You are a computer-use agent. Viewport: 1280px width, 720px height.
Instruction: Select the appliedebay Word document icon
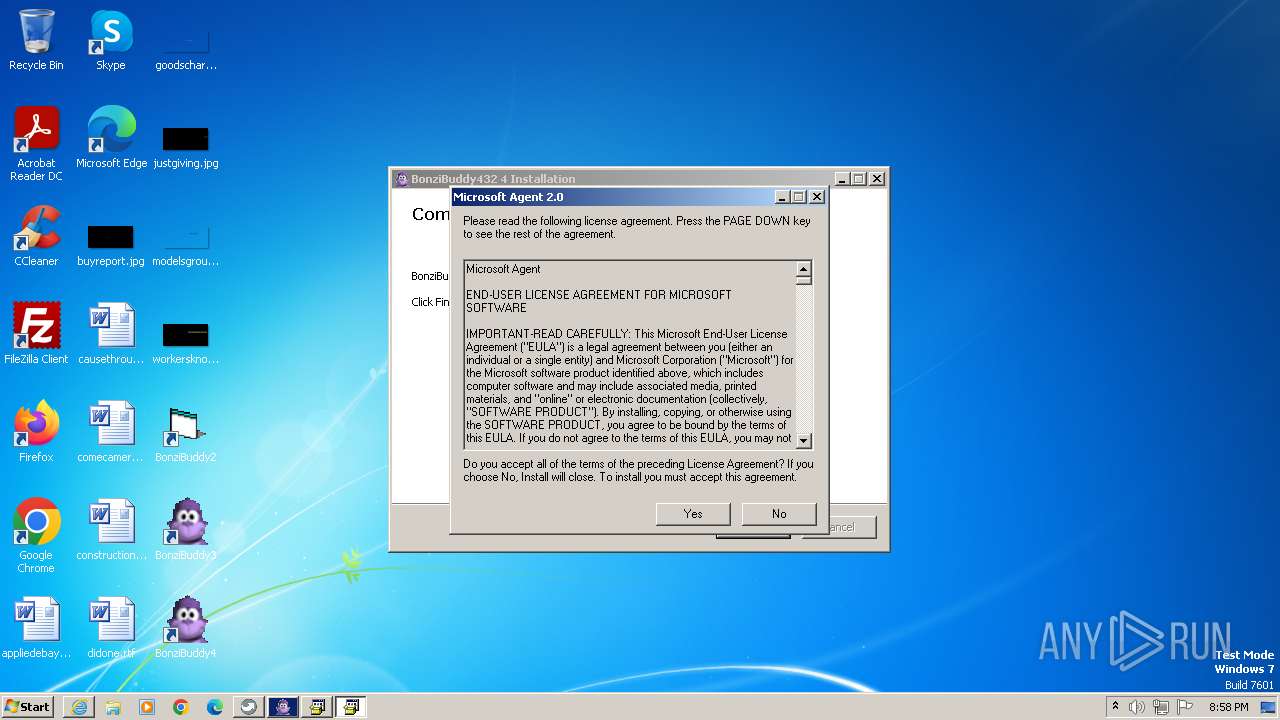36,628
